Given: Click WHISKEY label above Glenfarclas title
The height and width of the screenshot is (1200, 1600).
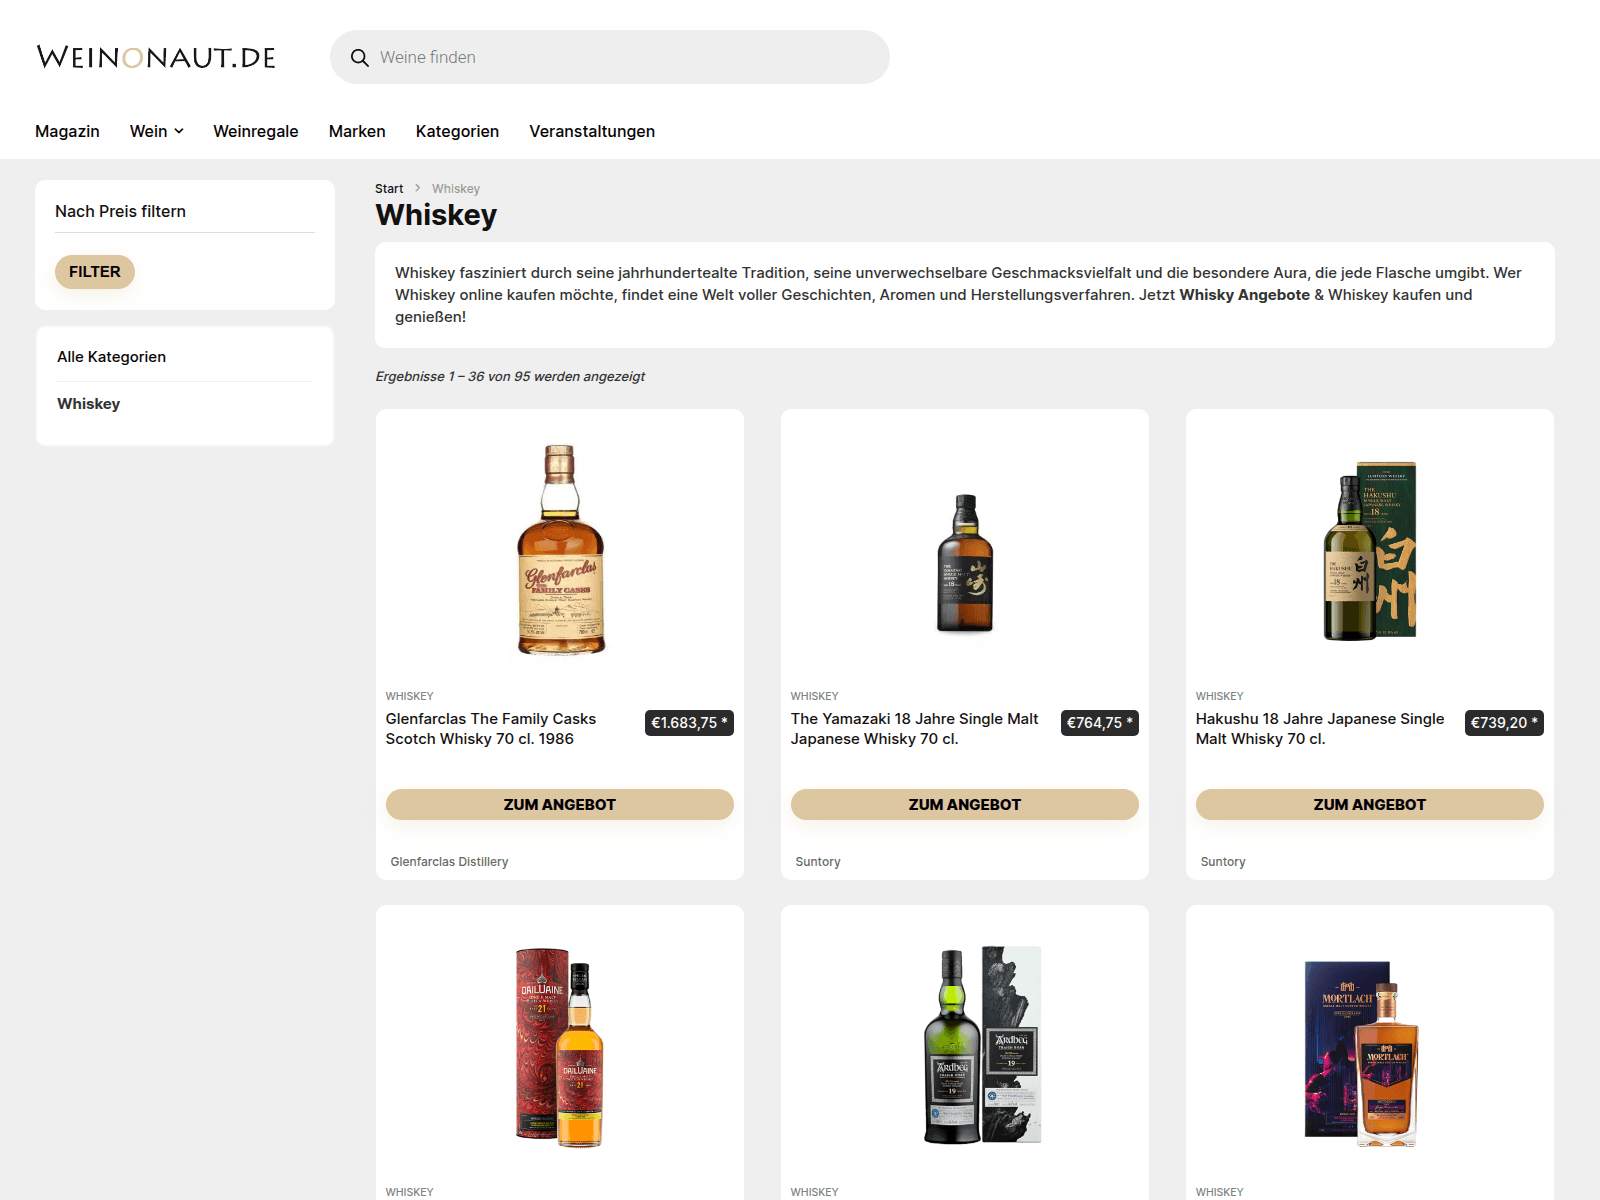Looking at the screenshot, I should (410, 696).
